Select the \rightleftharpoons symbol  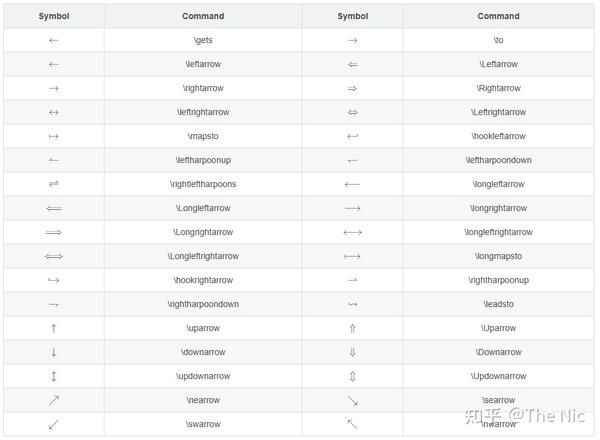point(54,184)
